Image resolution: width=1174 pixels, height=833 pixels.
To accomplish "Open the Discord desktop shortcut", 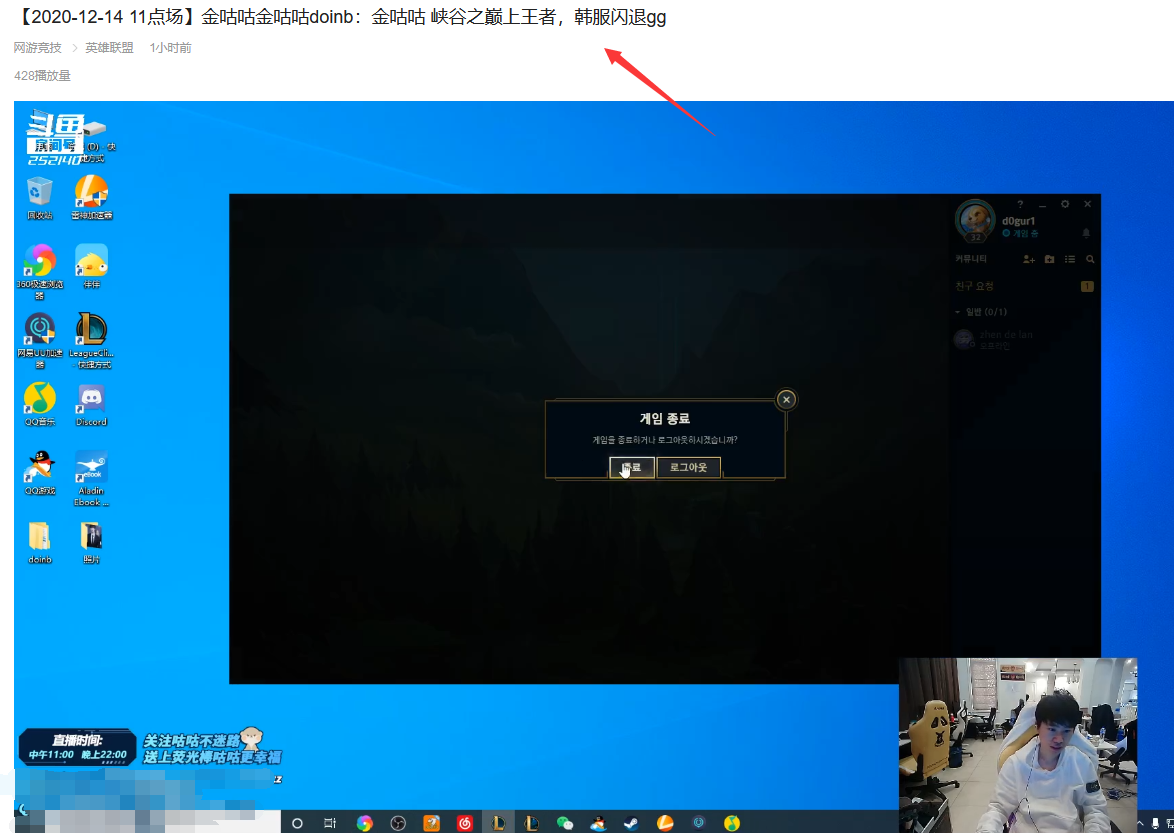I will [91, 404].
